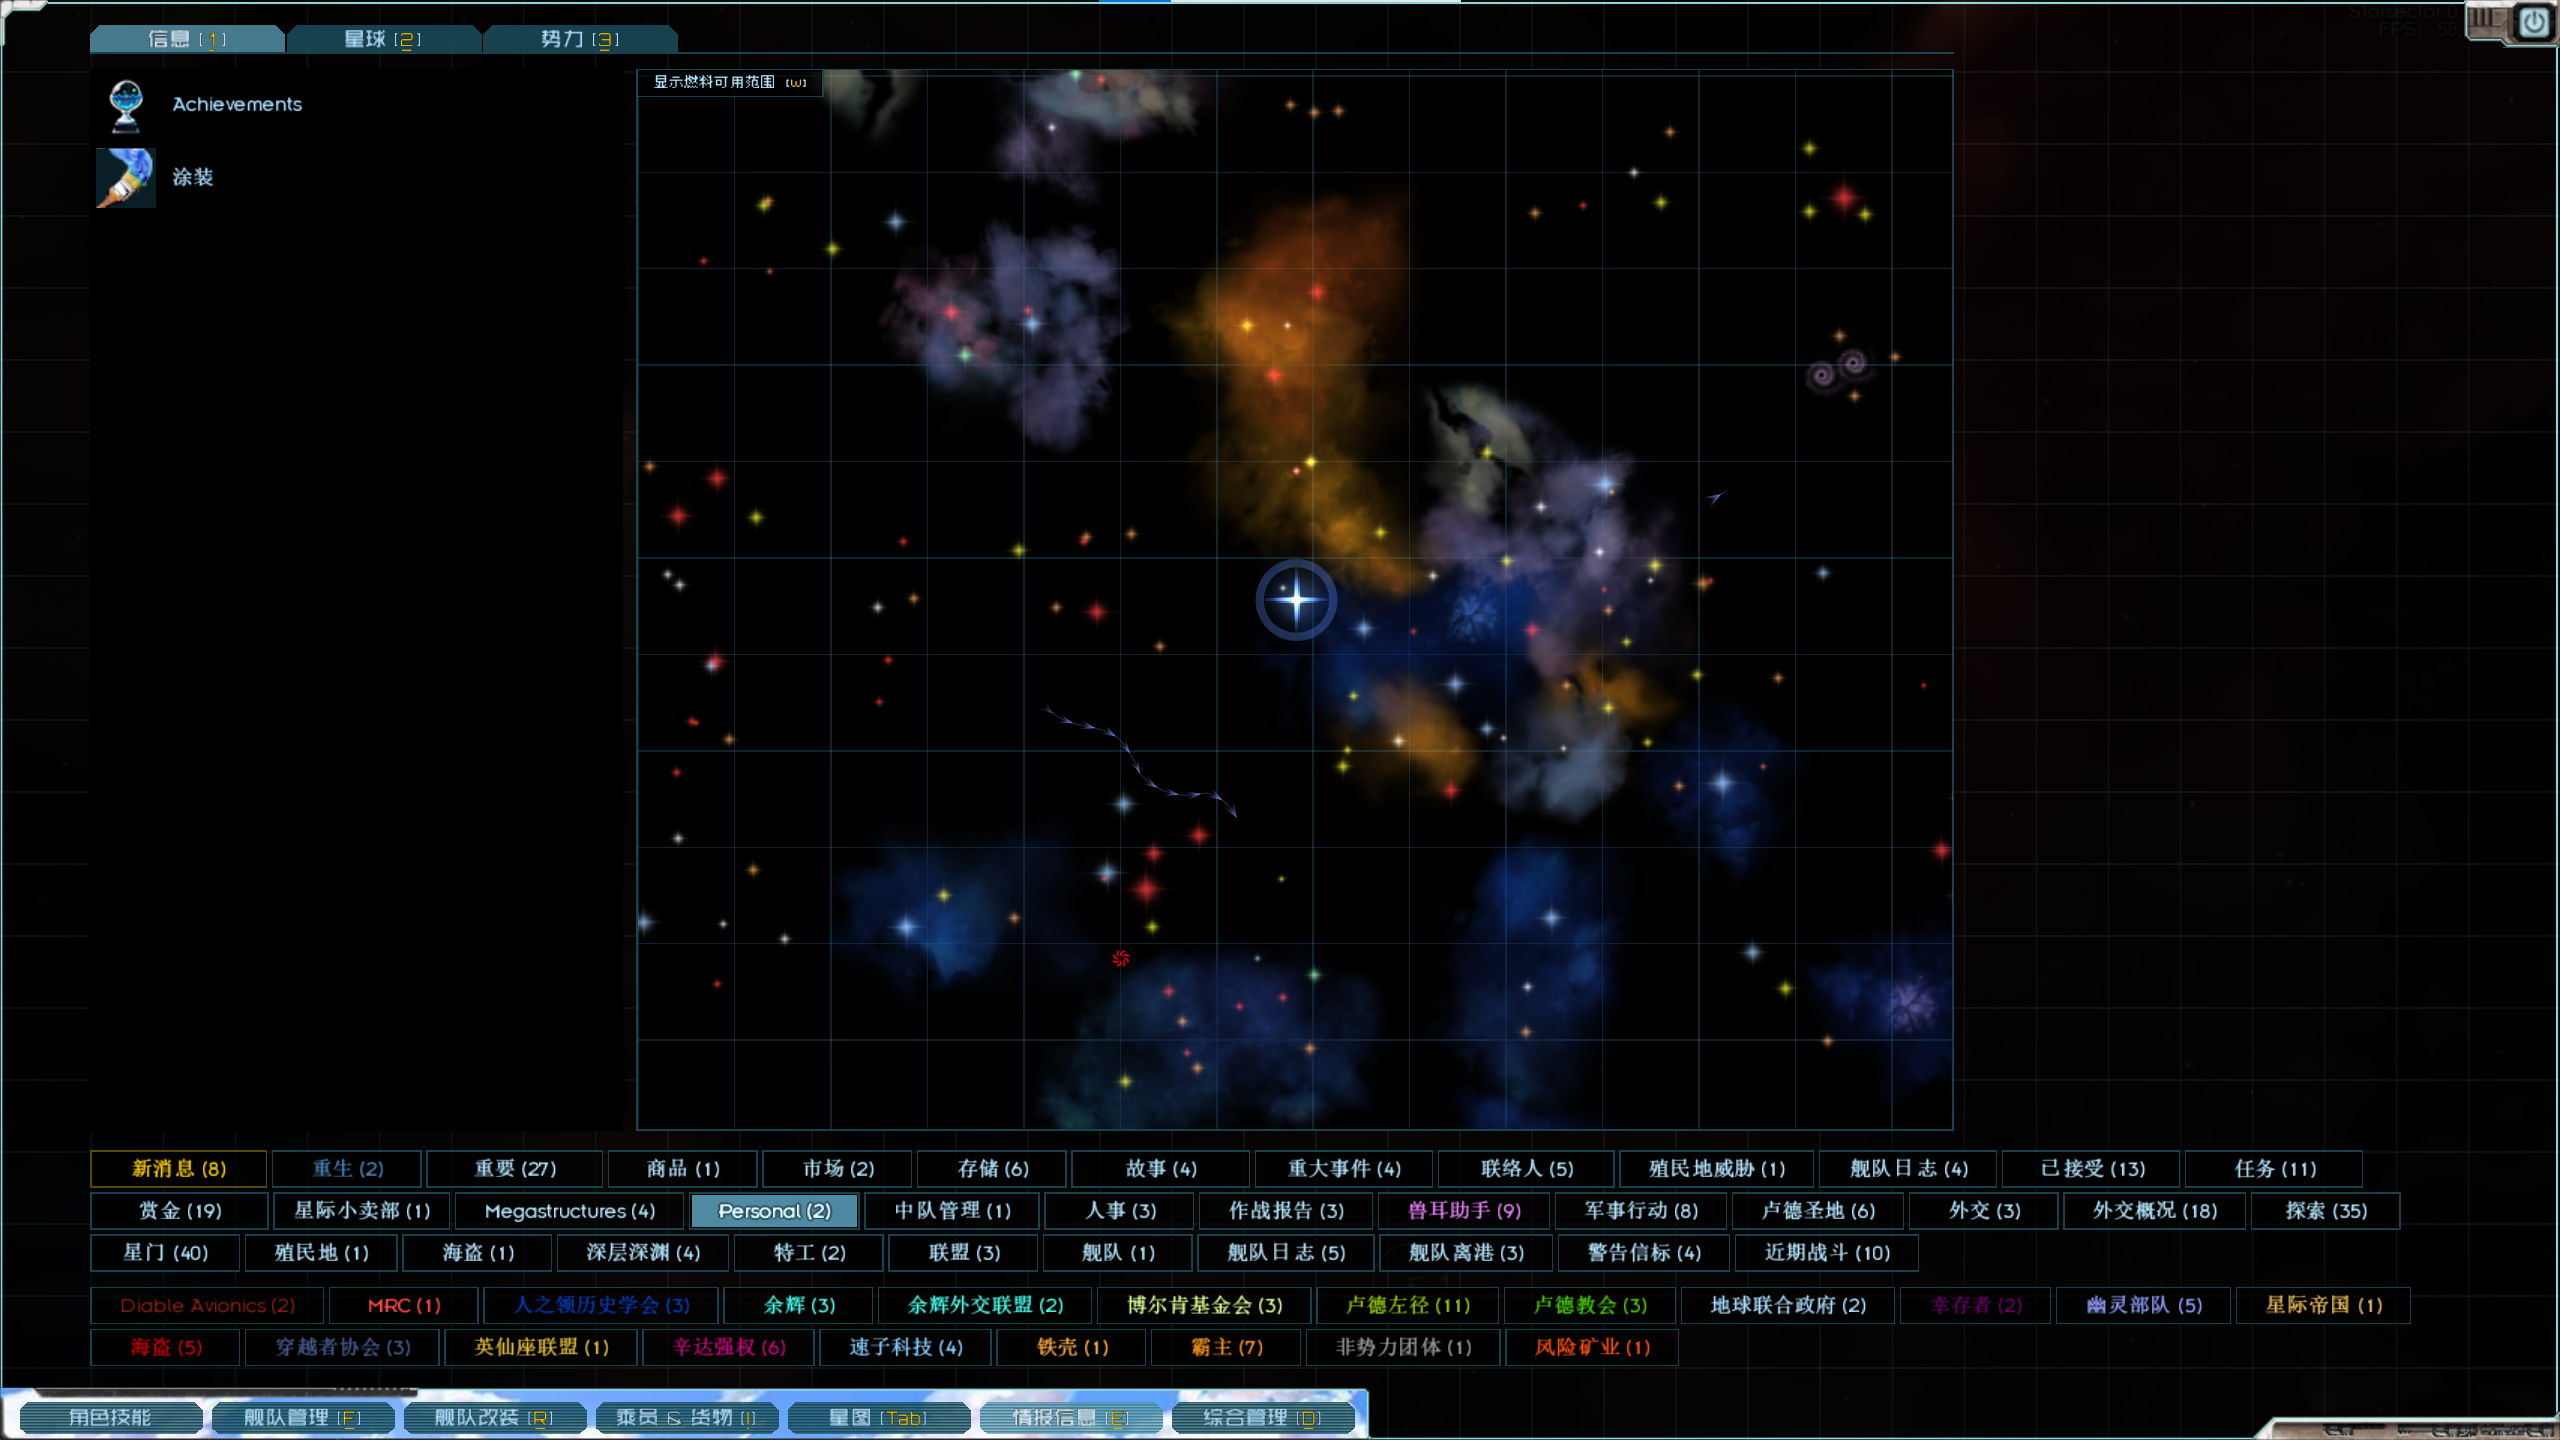Toggle off the Personal (2) filter tag
2560x1440 pixels.
(x=774, y=1211)
